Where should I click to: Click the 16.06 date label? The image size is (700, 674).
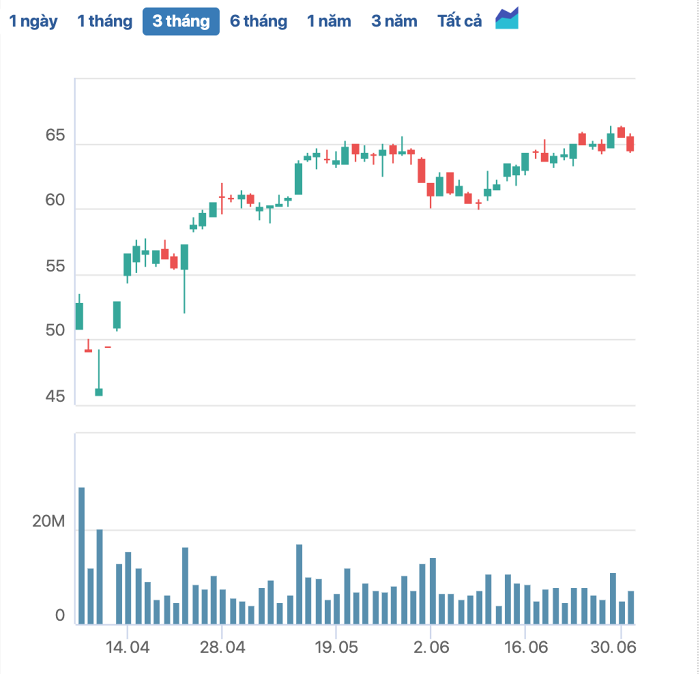tap(525, 647)
